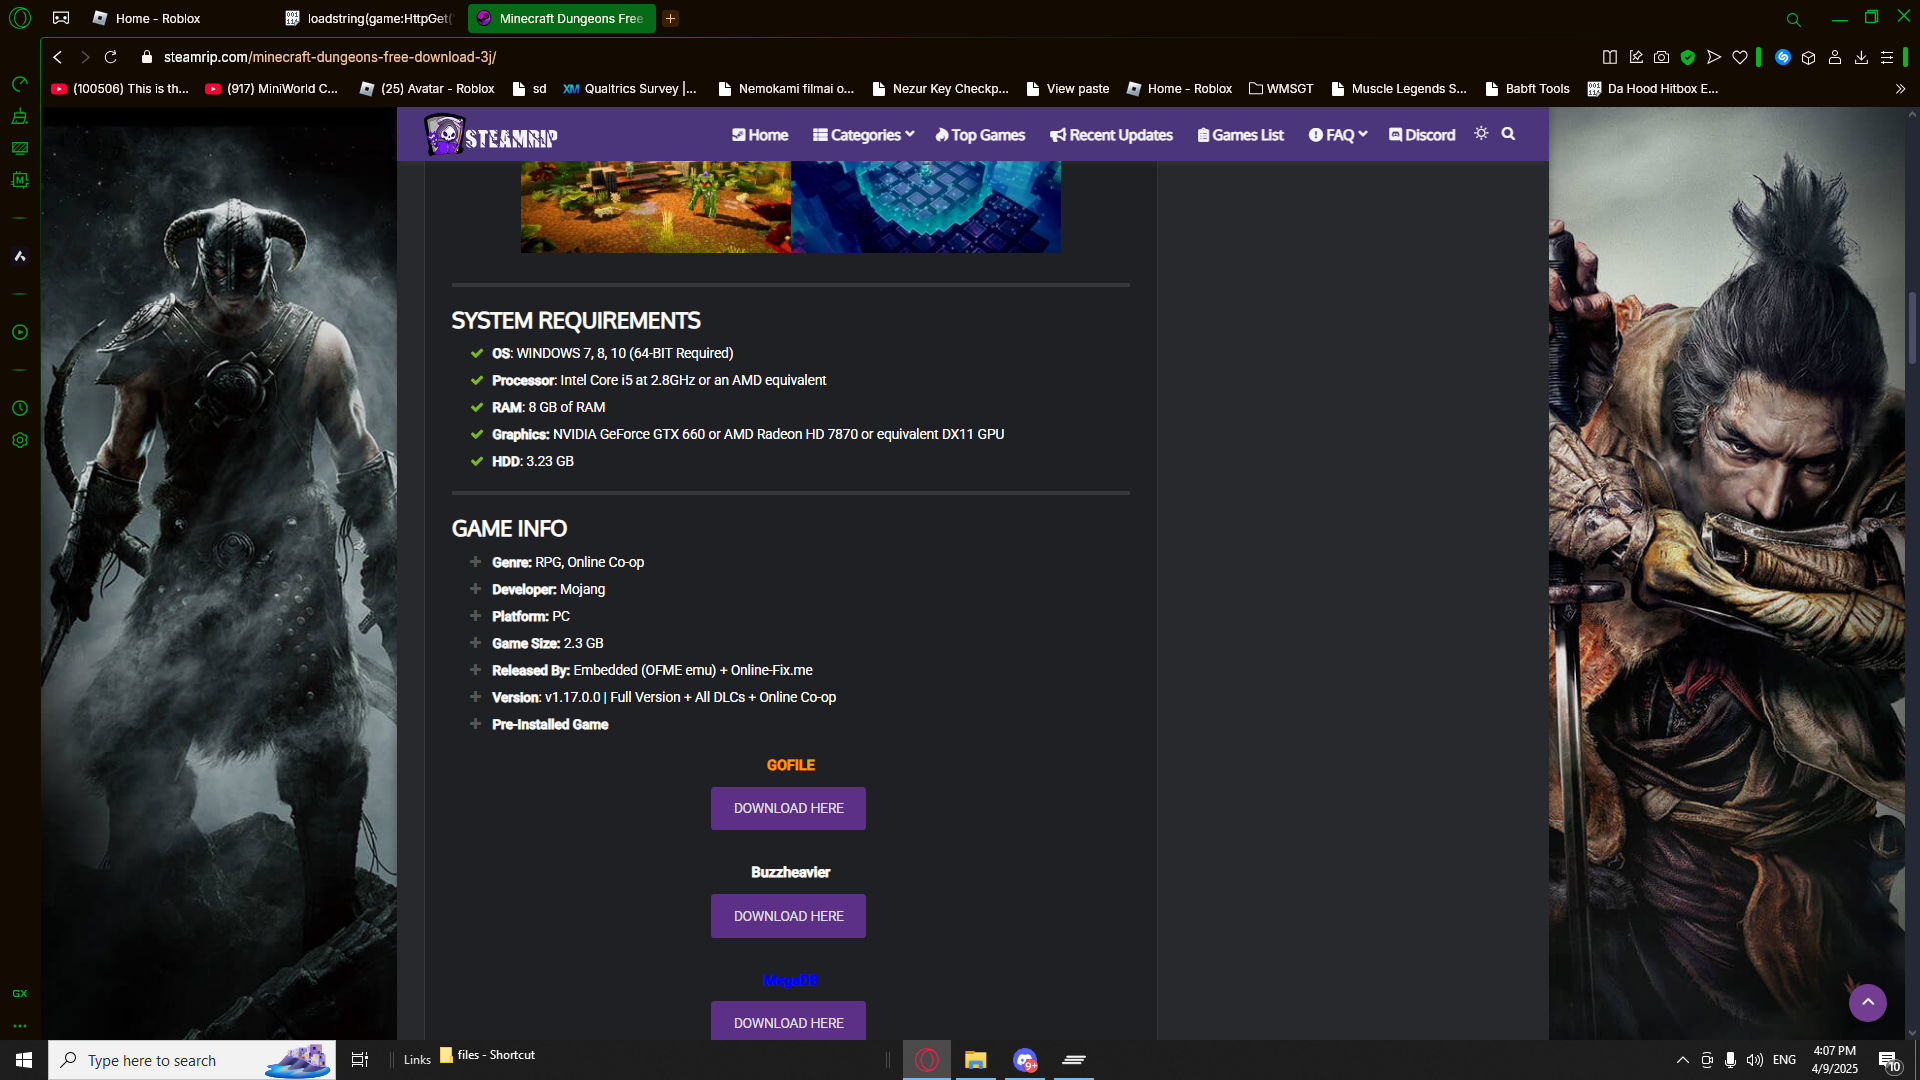Open the browser downloads icon
Image resolution: width=1920 pixels, height=1080 pixels.
1861,57
